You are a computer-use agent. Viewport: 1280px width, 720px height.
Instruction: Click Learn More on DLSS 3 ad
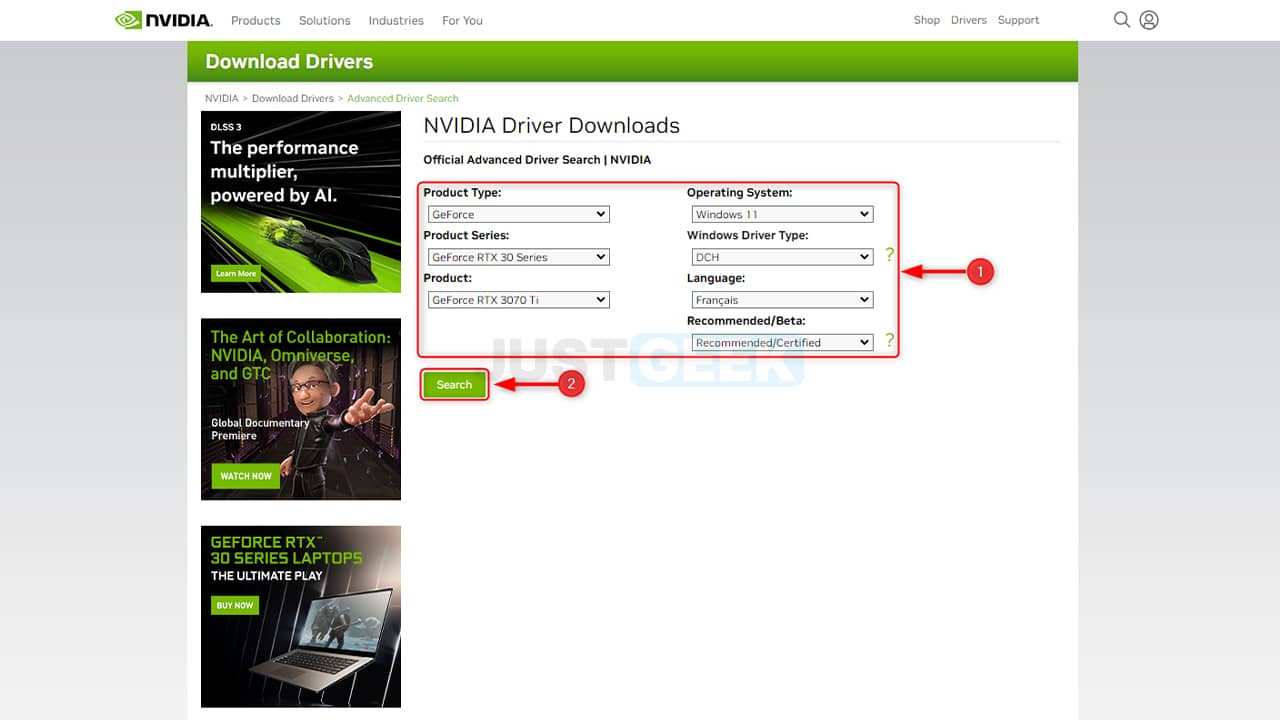[x=236, y=273]
